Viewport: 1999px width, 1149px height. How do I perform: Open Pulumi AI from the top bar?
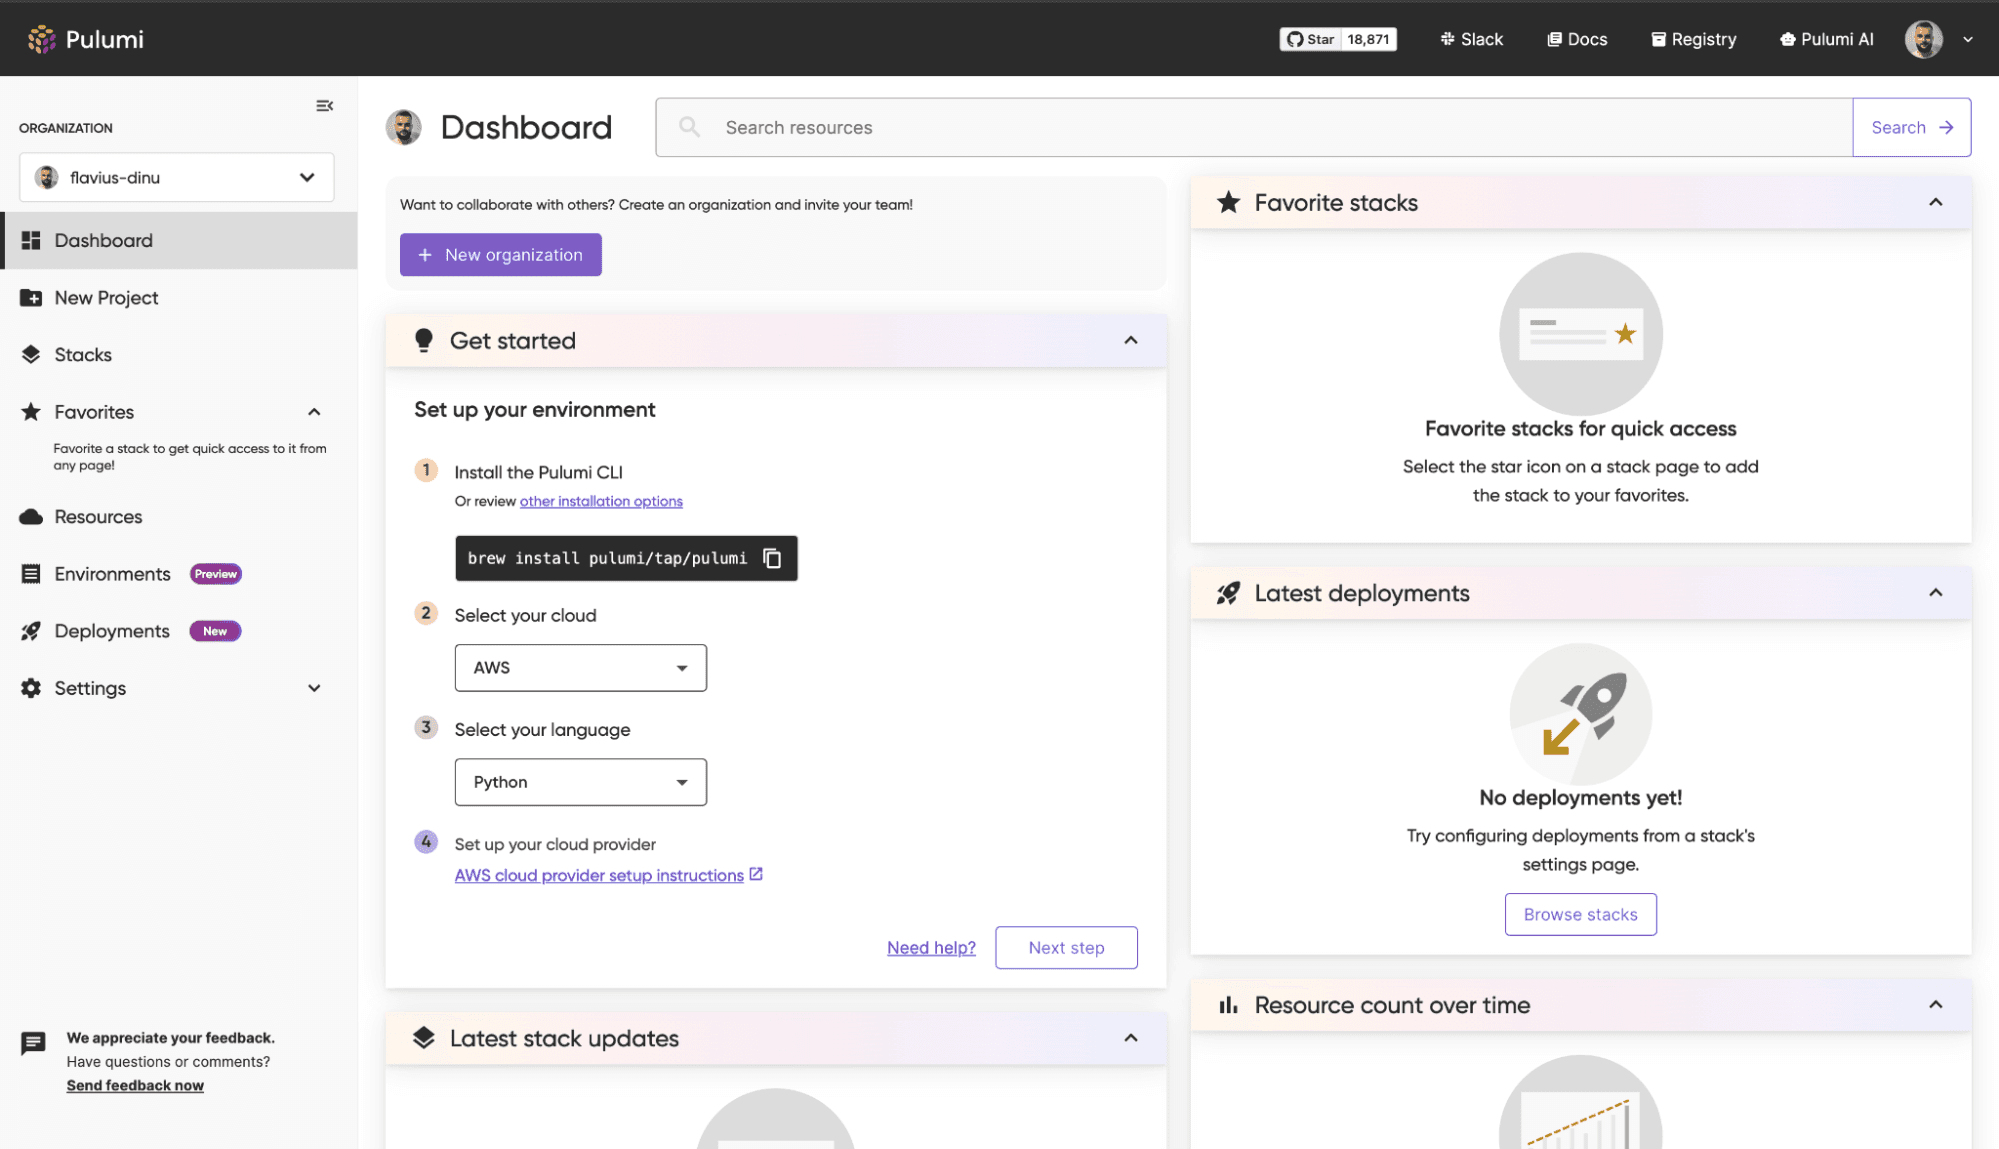[x=1826, y=39]
